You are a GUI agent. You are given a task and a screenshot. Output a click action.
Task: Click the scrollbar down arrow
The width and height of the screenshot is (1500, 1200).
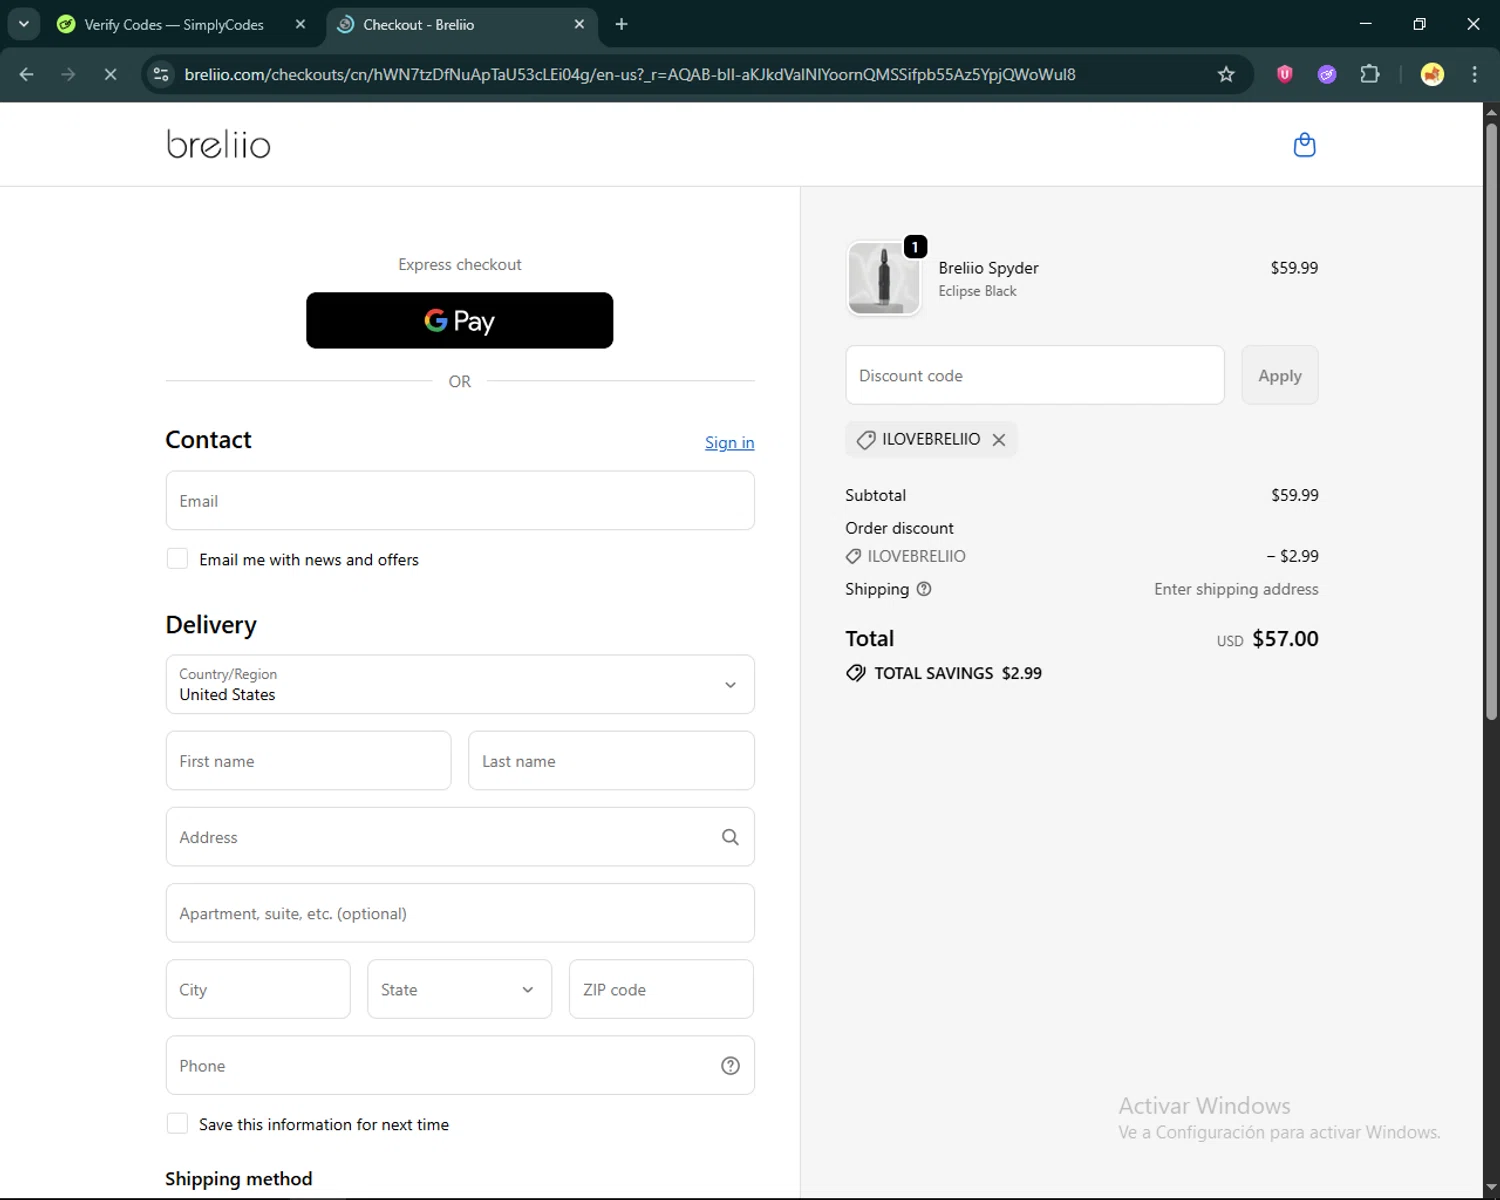(x=1491, y=1187)
